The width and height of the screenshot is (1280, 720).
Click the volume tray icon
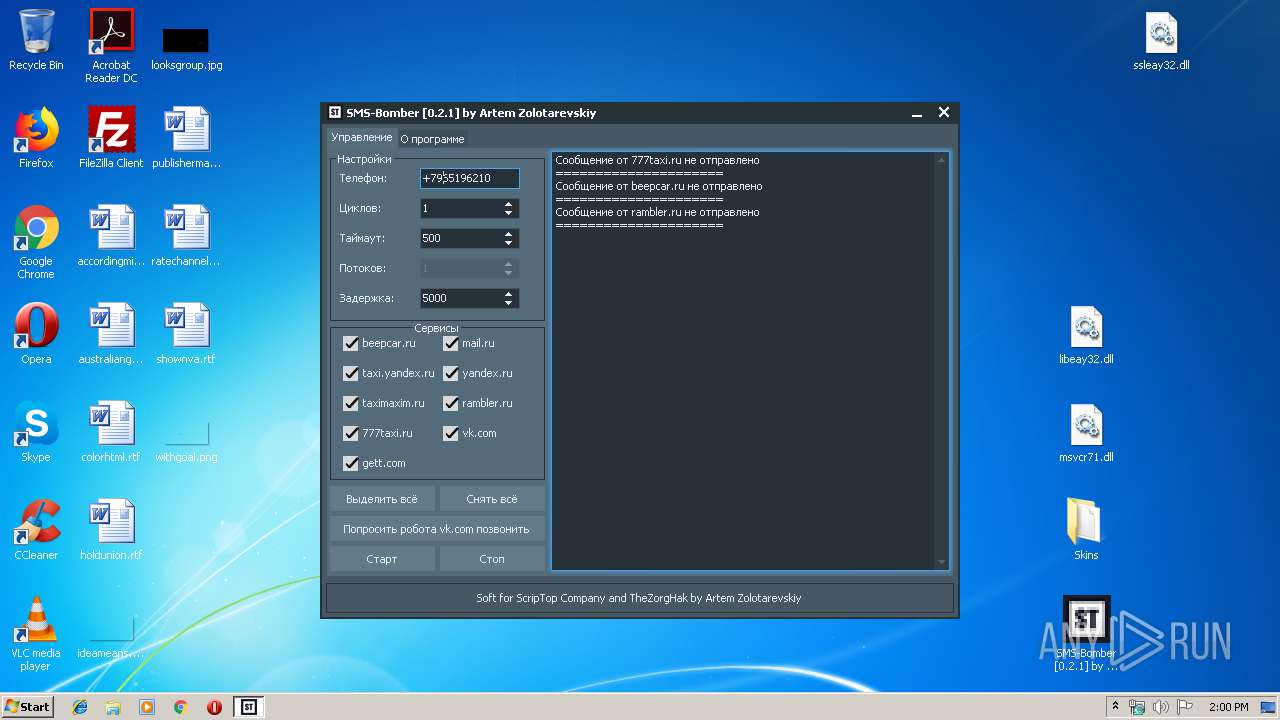pos(1161,707)
